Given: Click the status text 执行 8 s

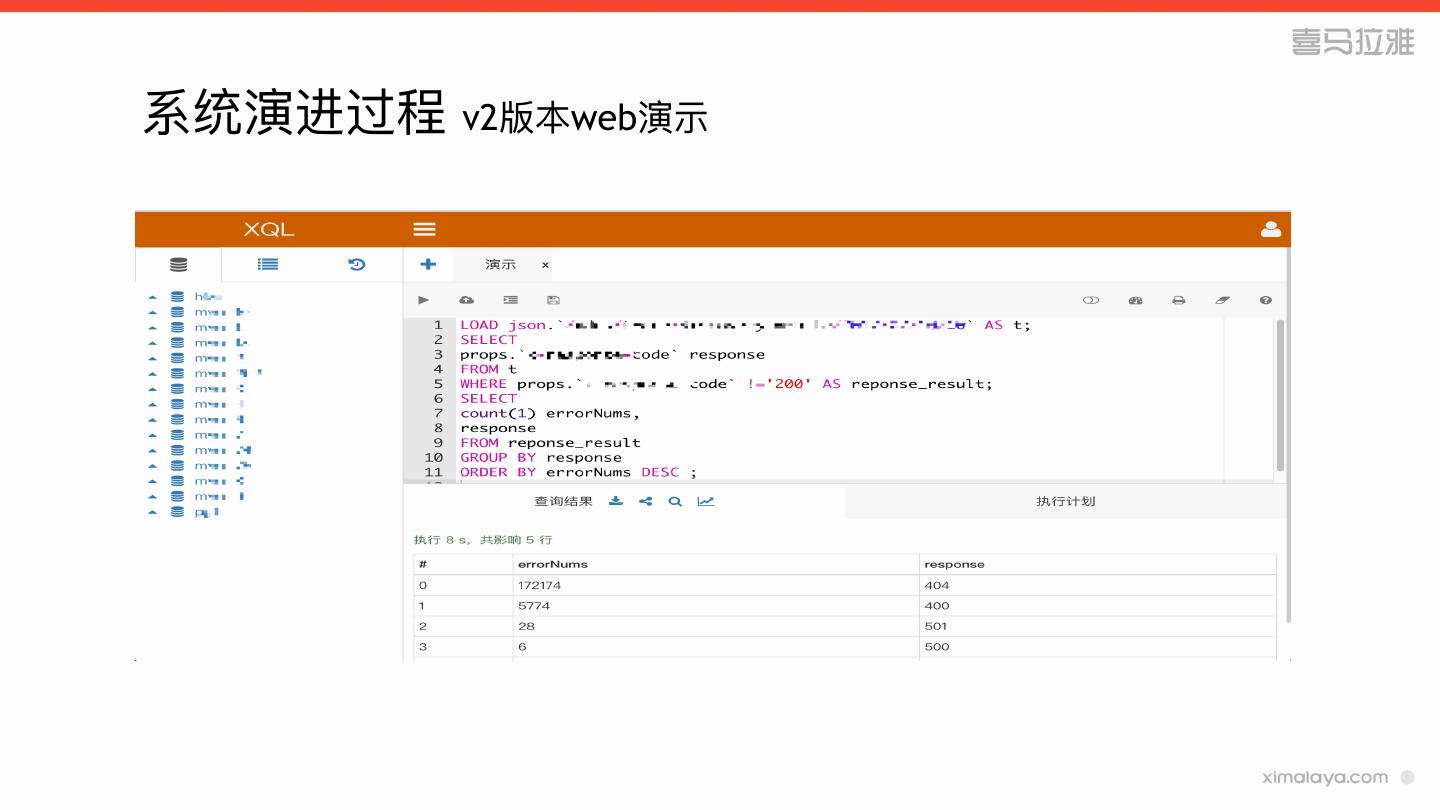Looking at the screenshot, I should tap(441, 540).
